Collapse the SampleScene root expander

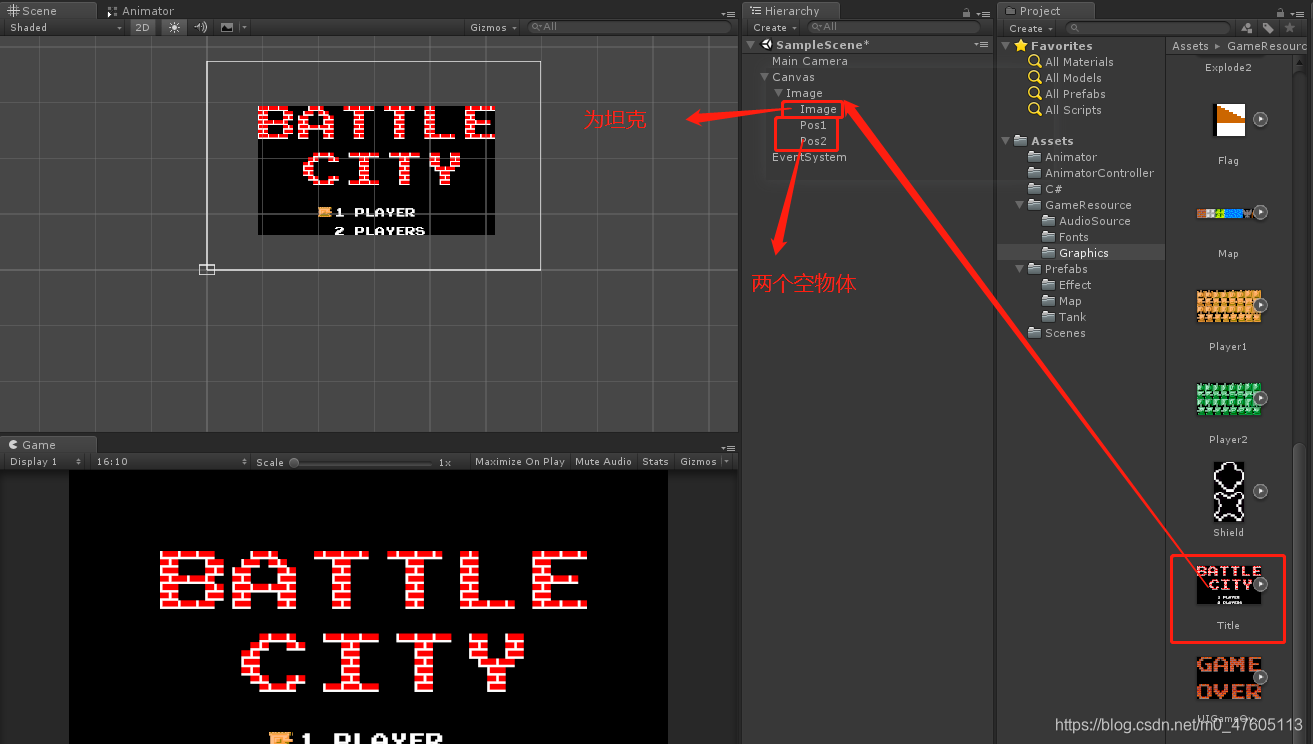click(752, 45)
